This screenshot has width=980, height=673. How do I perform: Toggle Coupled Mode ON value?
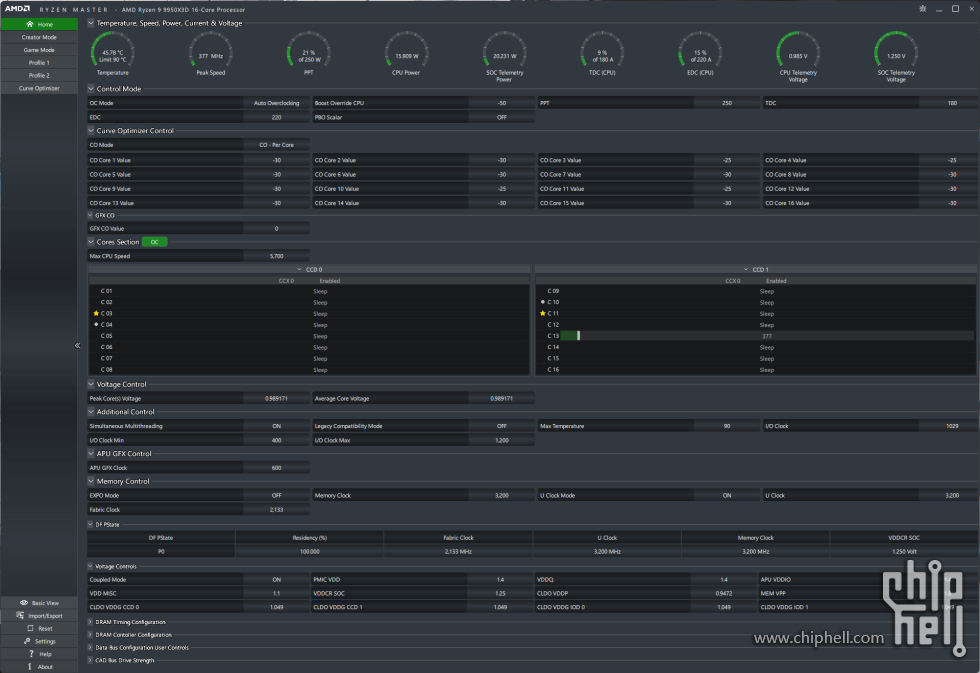point(276,580)
